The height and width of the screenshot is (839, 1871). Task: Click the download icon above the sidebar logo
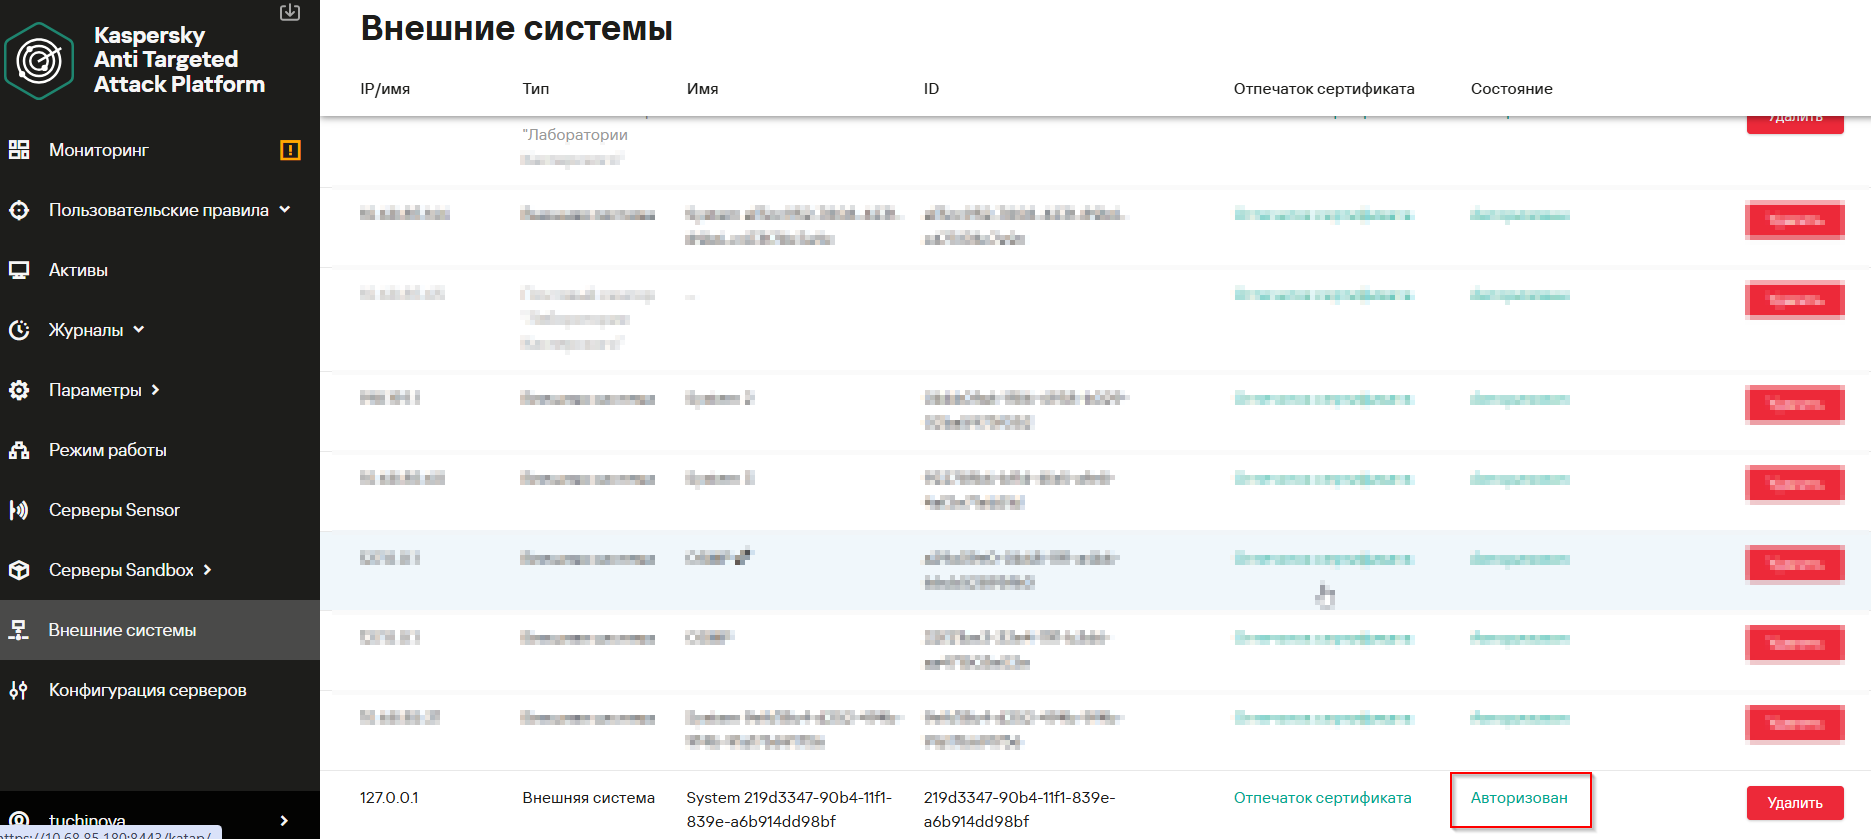(290, 12)
